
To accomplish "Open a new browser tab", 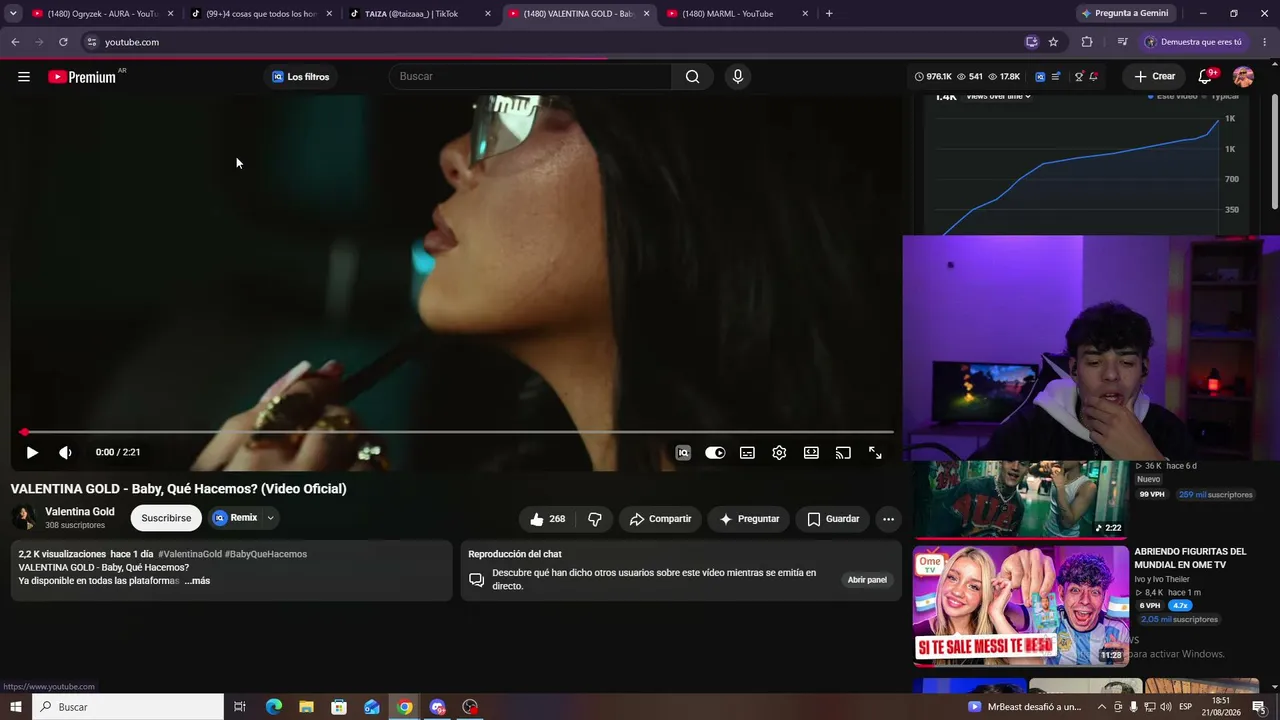I will coord(829,14).
